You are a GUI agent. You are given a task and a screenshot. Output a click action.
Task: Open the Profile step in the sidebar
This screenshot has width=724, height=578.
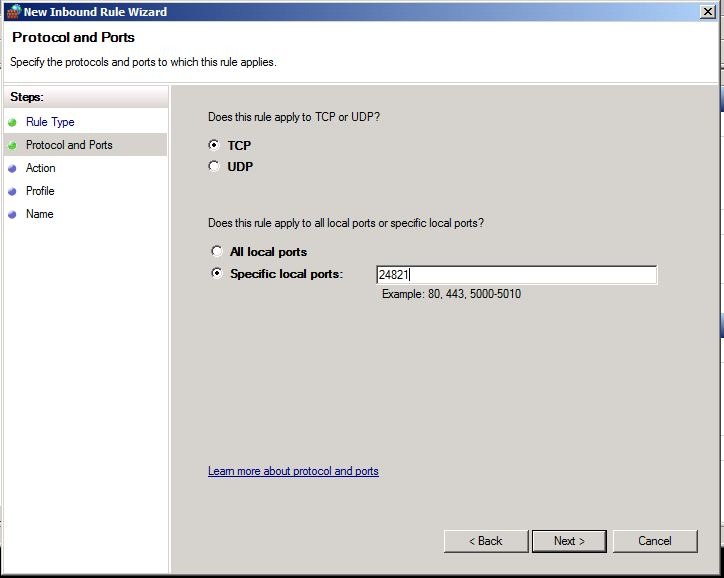click(40, 191)
